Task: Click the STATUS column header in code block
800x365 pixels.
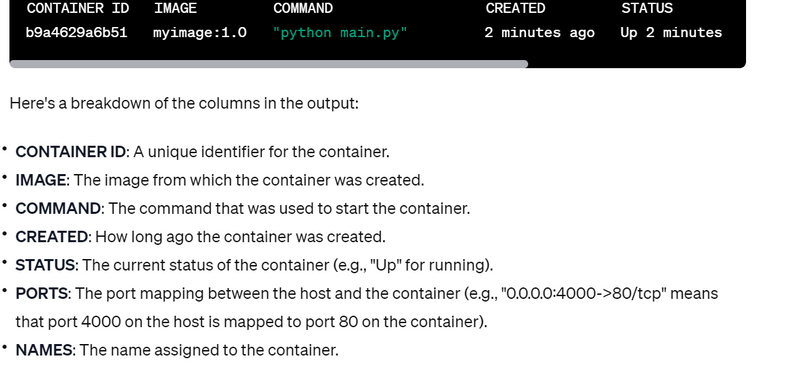Action: (647, 9)
